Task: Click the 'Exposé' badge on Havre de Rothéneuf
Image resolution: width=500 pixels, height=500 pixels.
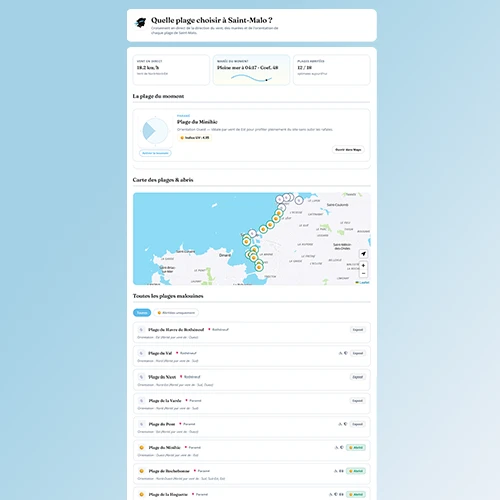Action: tap(358, 330)
